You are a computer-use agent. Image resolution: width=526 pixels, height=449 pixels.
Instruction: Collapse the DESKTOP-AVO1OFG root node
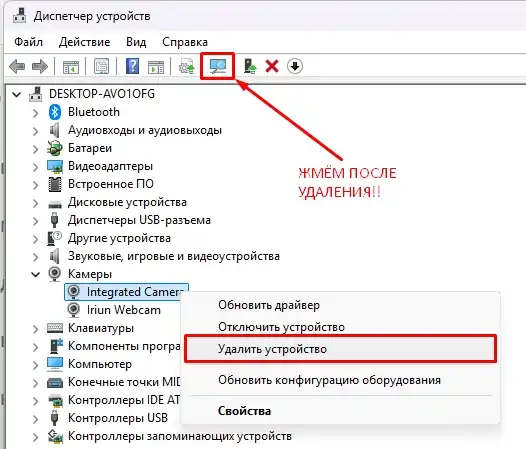coord(16,95)
